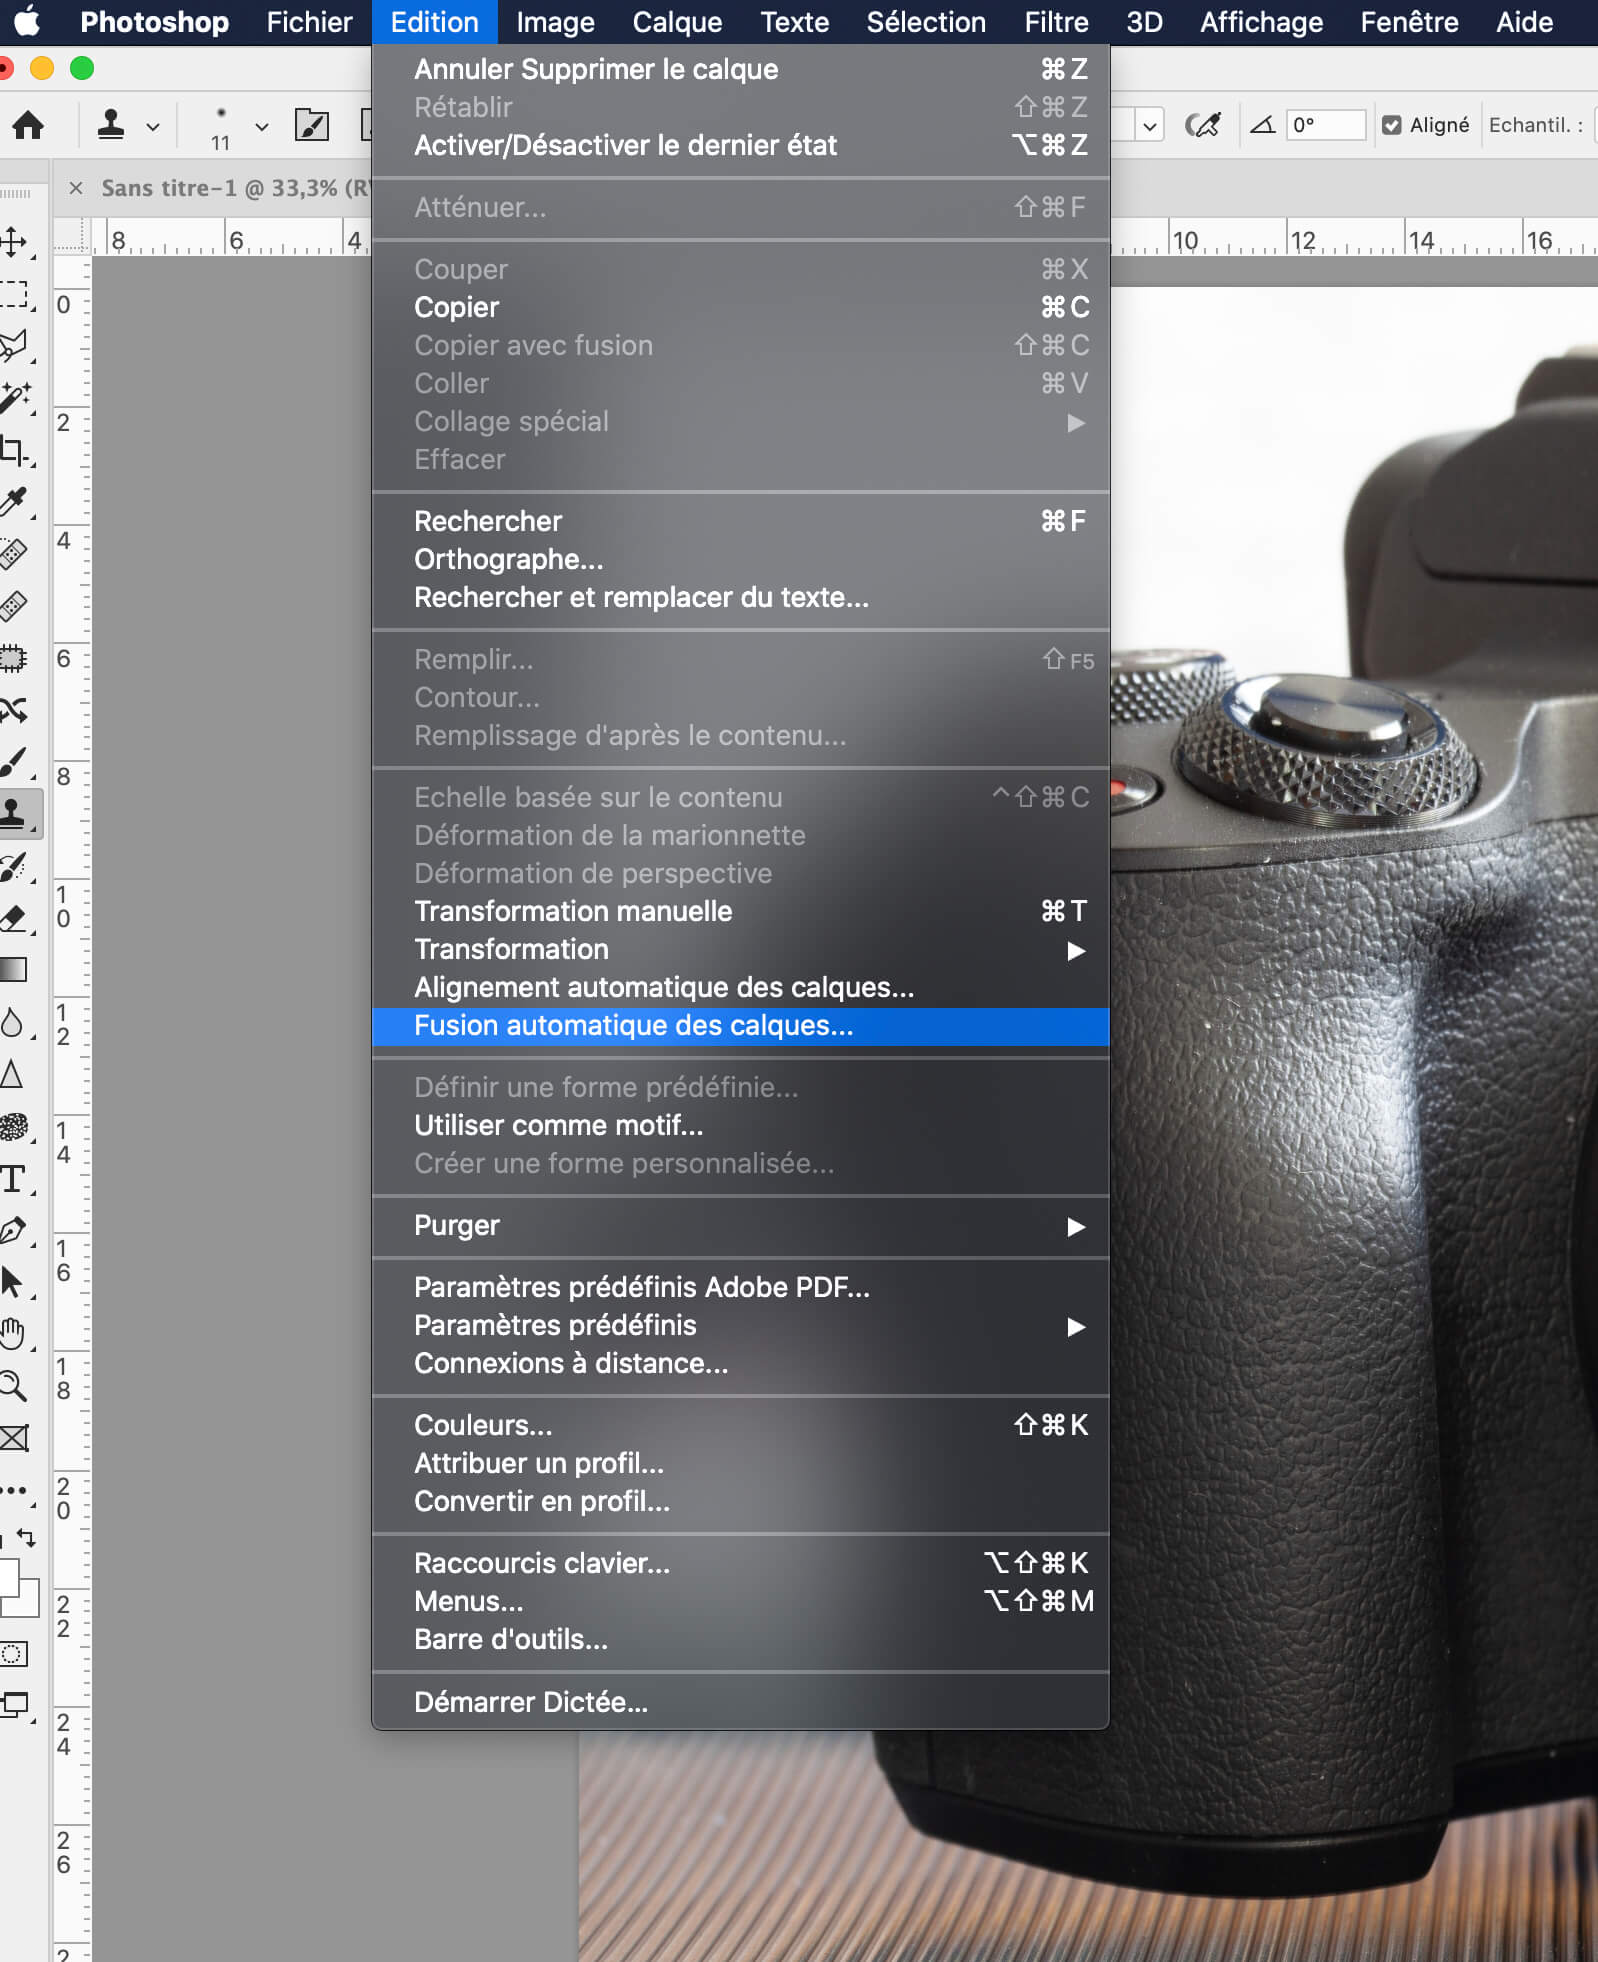
Task: Toggle Quick Mask mode
Action: coord(13,1653)
